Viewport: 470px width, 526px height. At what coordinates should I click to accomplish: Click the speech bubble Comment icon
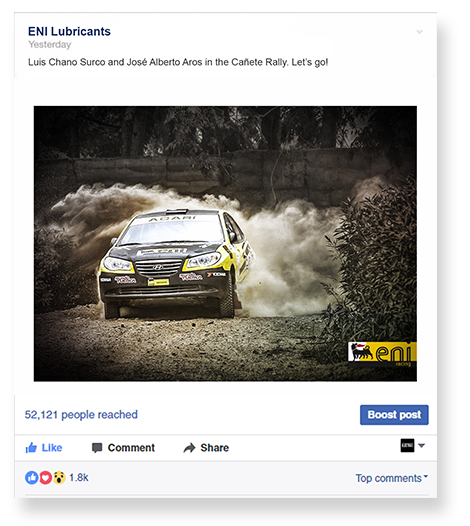click(97, 448)
